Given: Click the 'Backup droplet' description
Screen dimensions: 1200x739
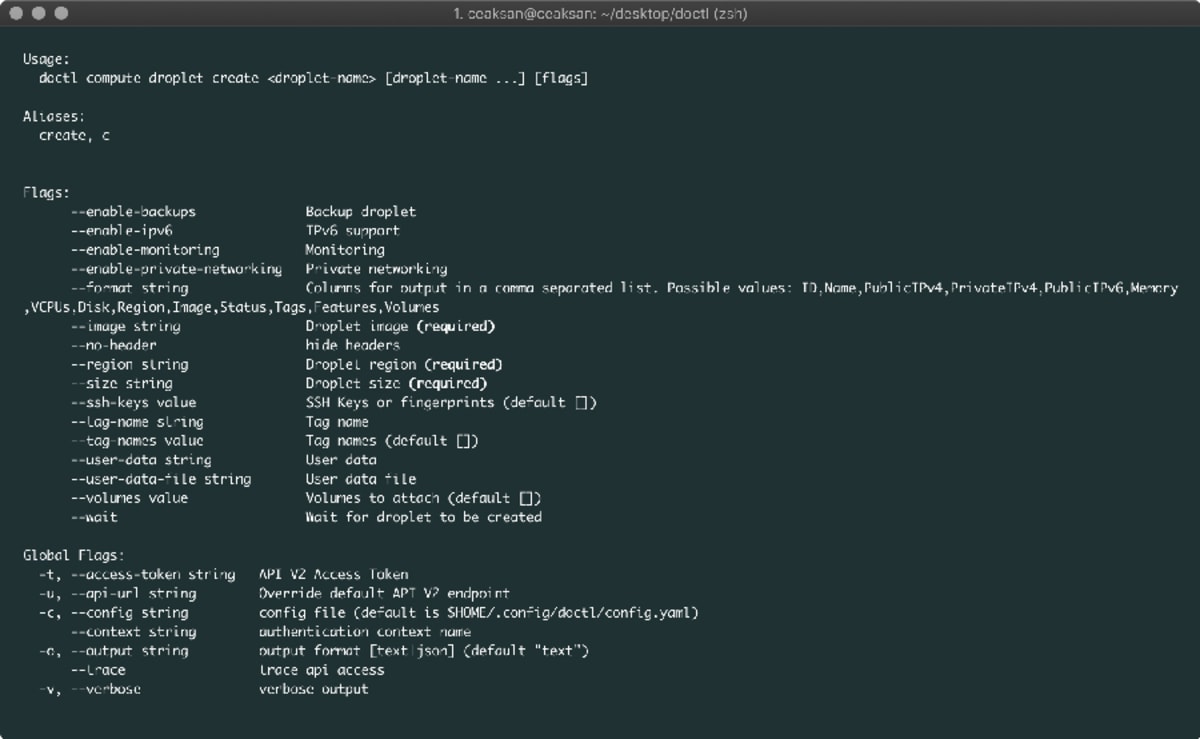Looking at the screenshot, I should (361, 212).
